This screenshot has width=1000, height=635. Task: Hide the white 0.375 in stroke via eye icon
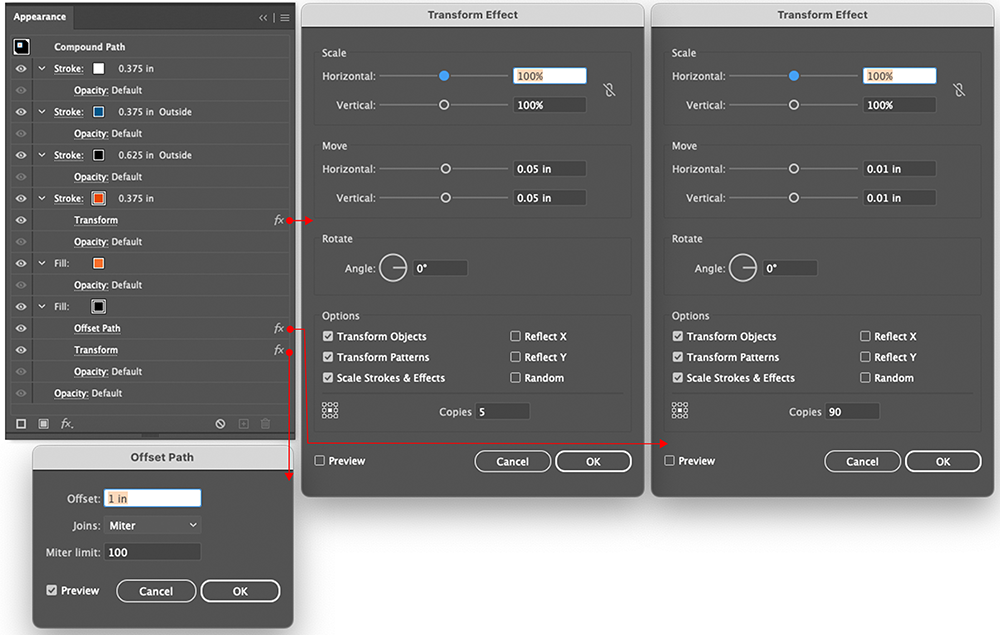coord(21,69)
